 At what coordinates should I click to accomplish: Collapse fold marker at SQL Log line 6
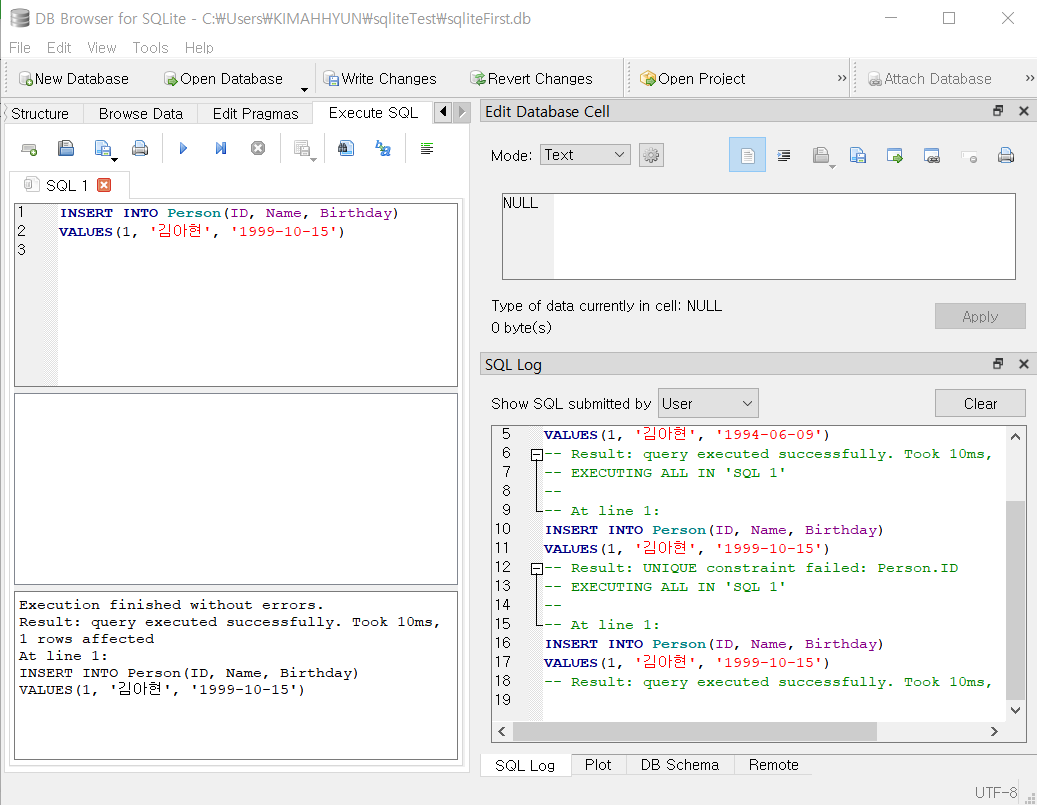point(537,454)
